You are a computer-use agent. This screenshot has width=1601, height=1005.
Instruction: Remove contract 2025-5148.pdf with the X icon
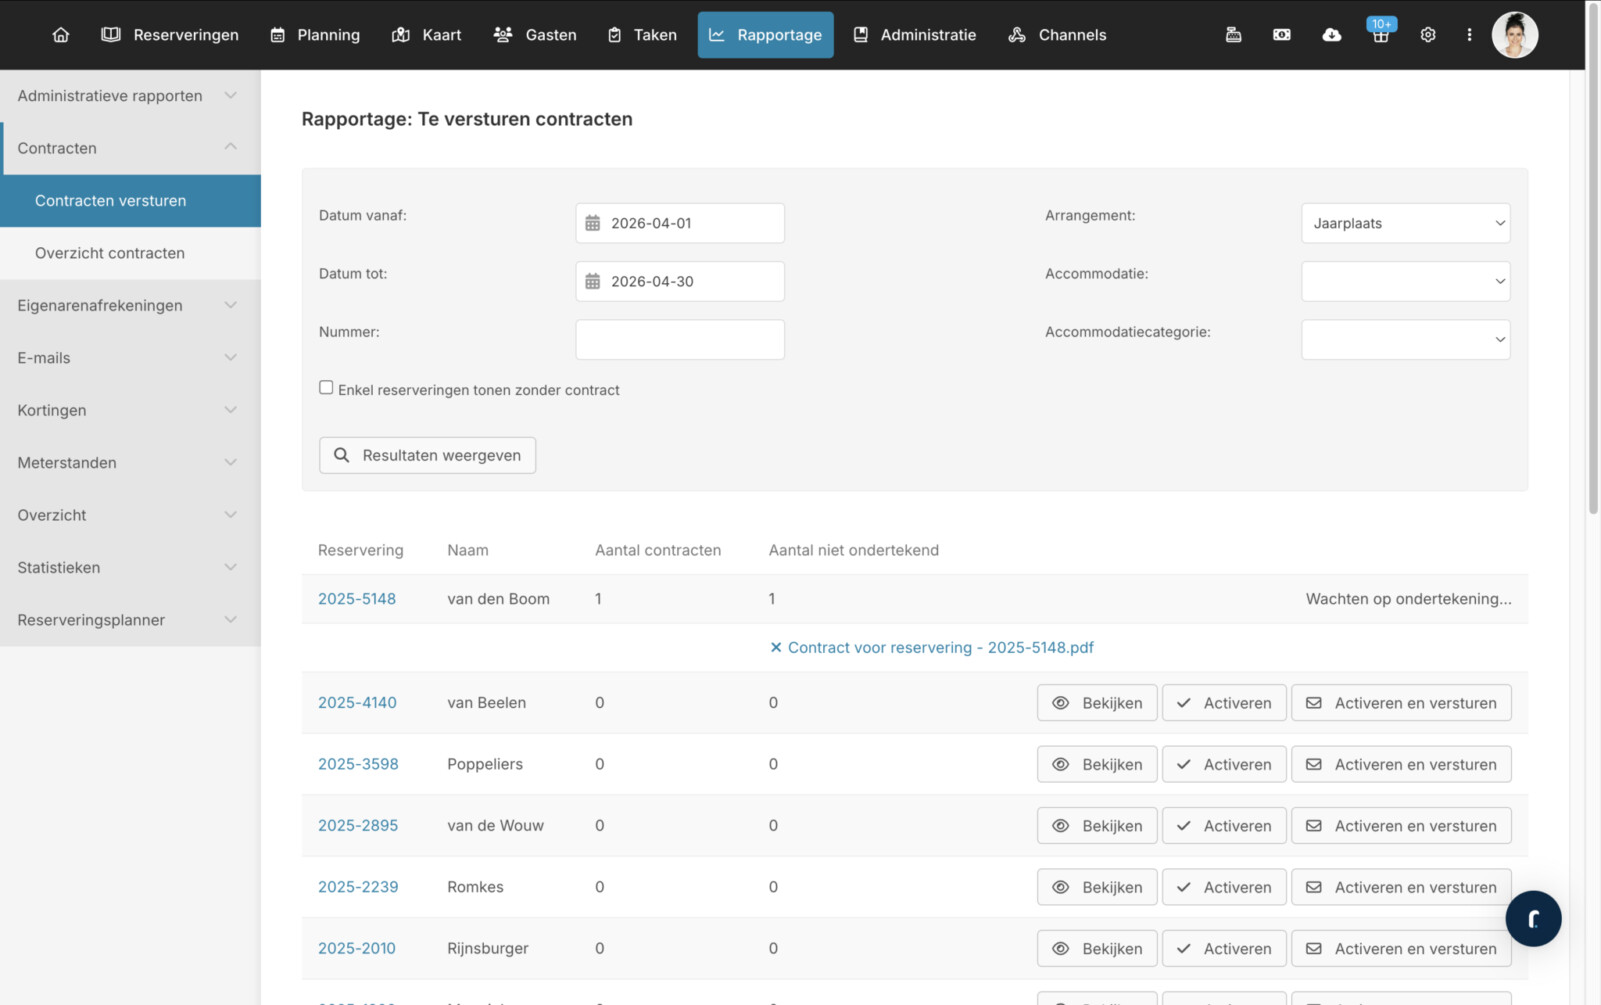[775, 648]
